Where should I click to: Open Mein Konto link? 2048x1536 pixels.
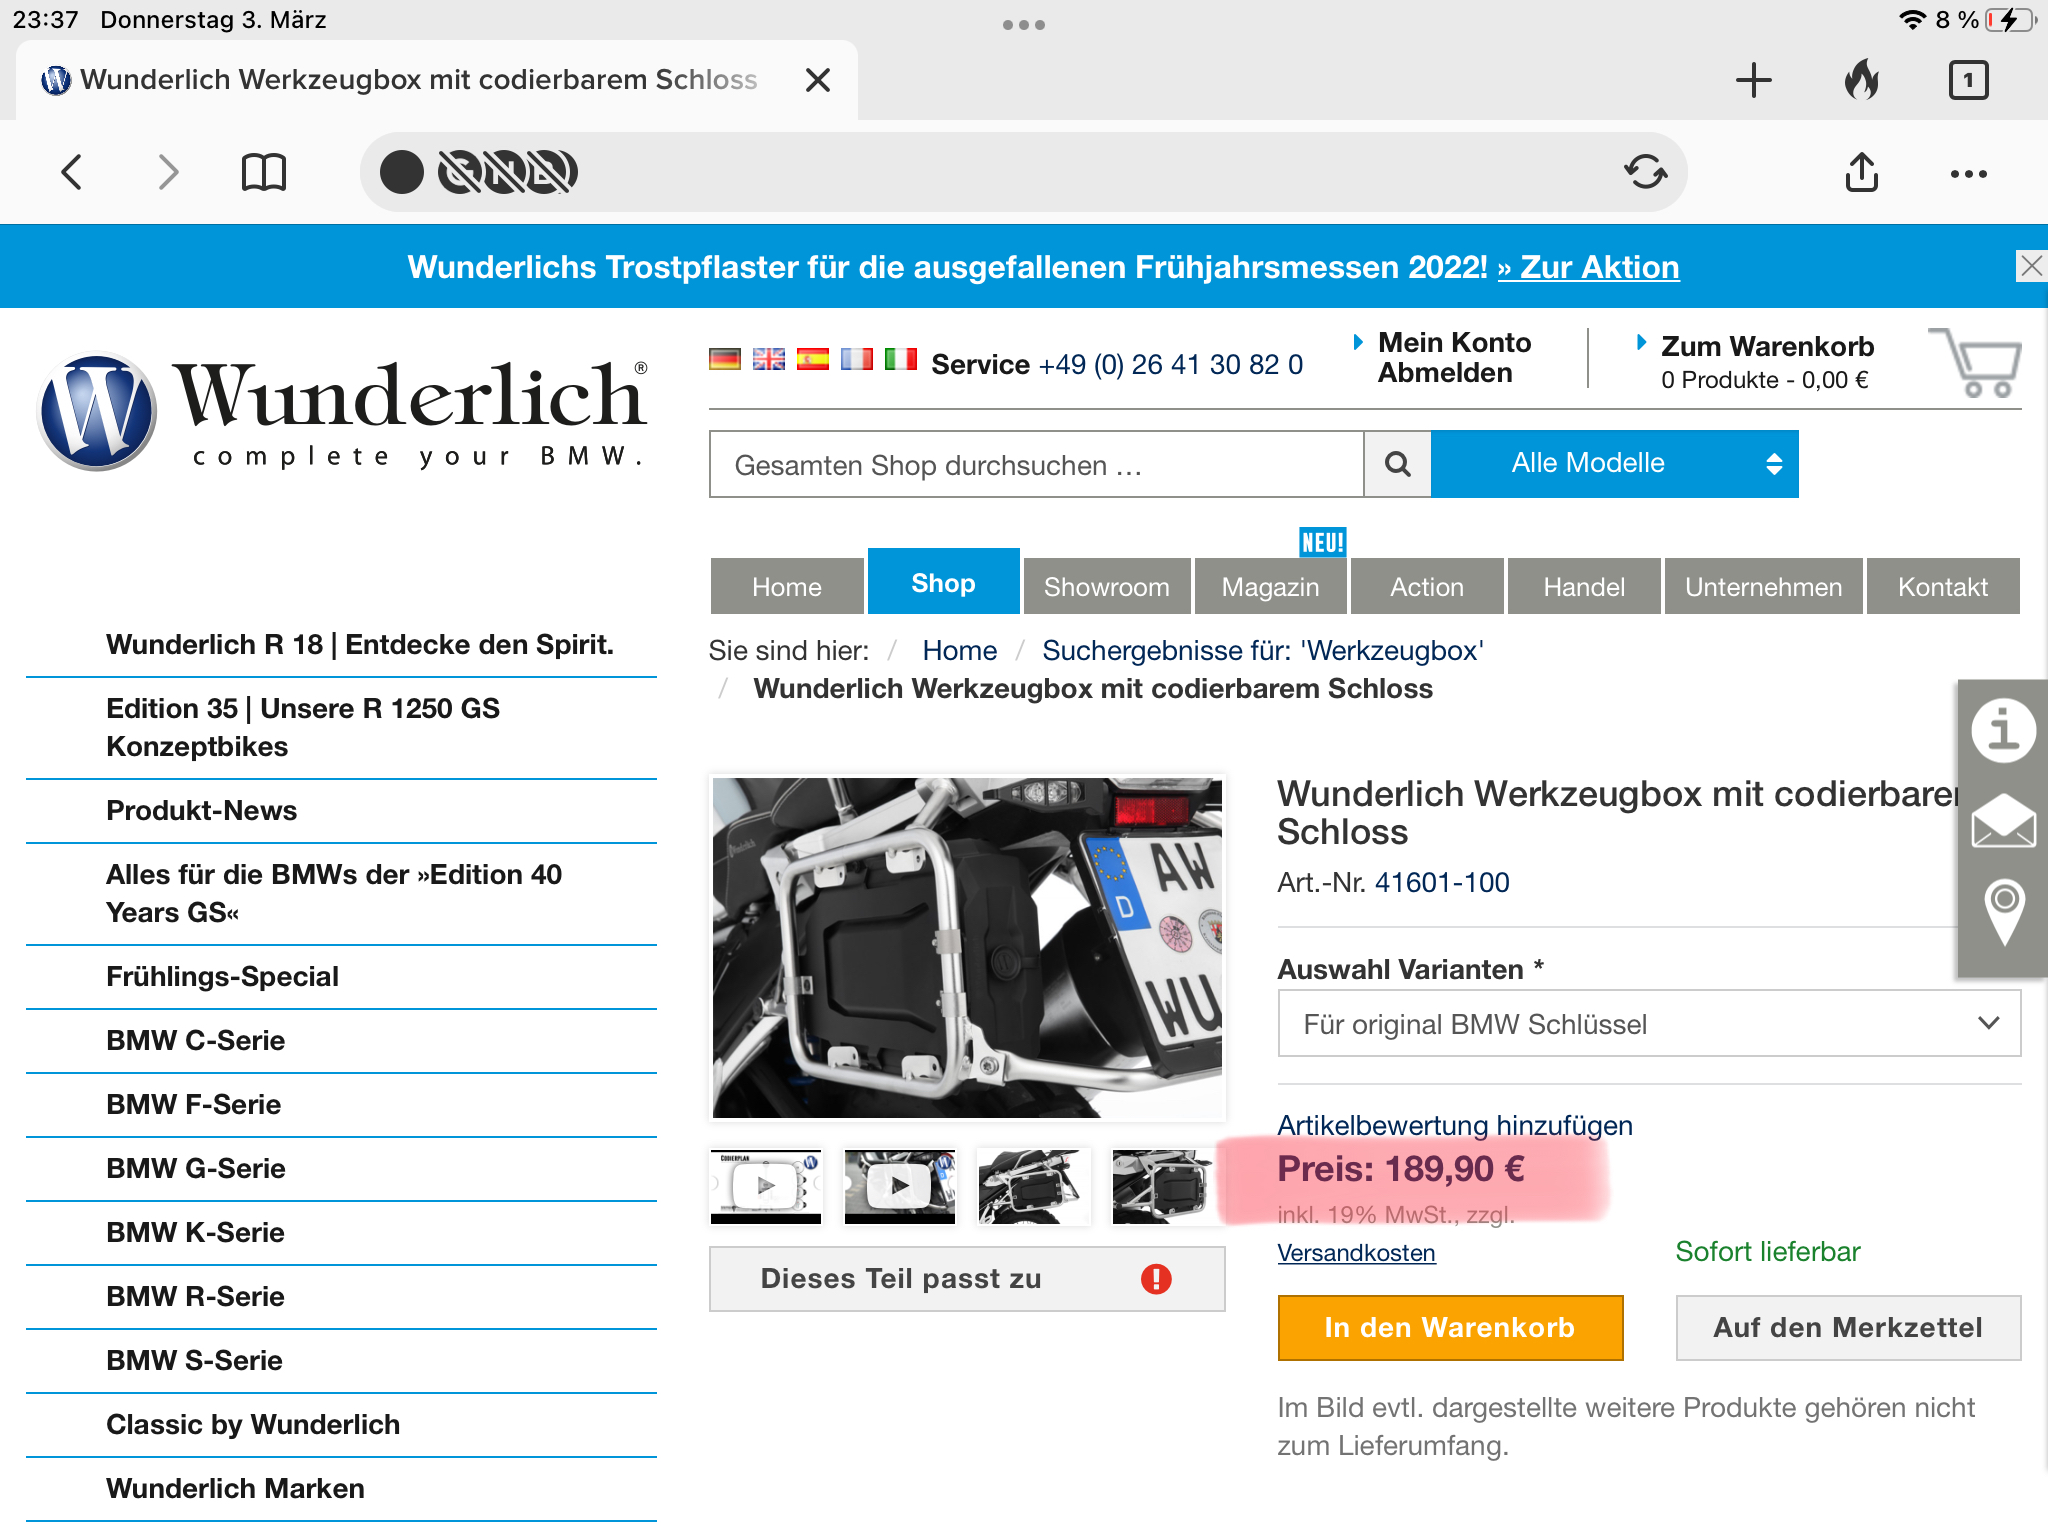[x=1455, y=343]
